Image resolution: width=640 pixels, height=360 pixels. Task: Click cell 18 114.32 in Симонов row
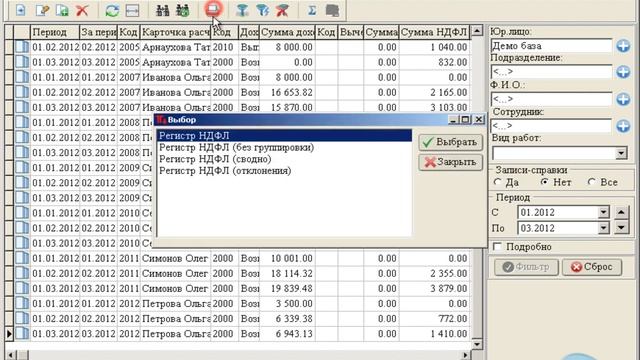(x=287, y=273)
